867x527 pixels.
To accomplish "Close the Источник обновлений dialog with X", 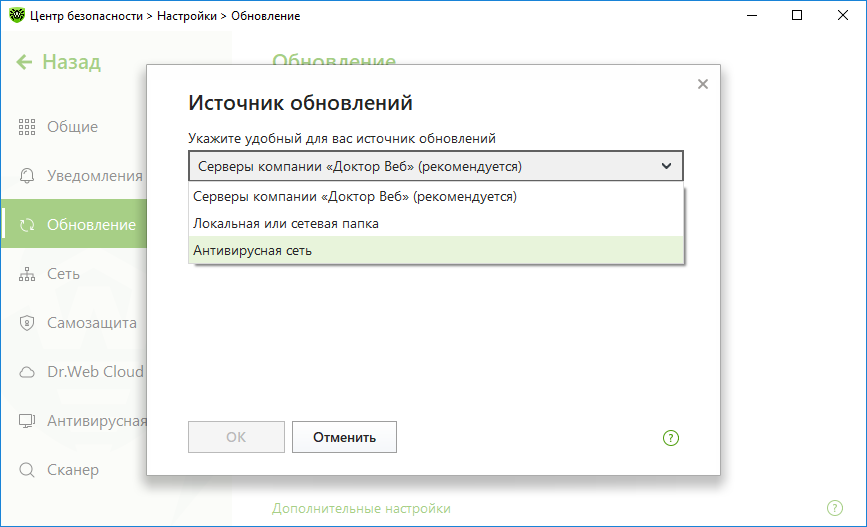I will coord(703,84).
